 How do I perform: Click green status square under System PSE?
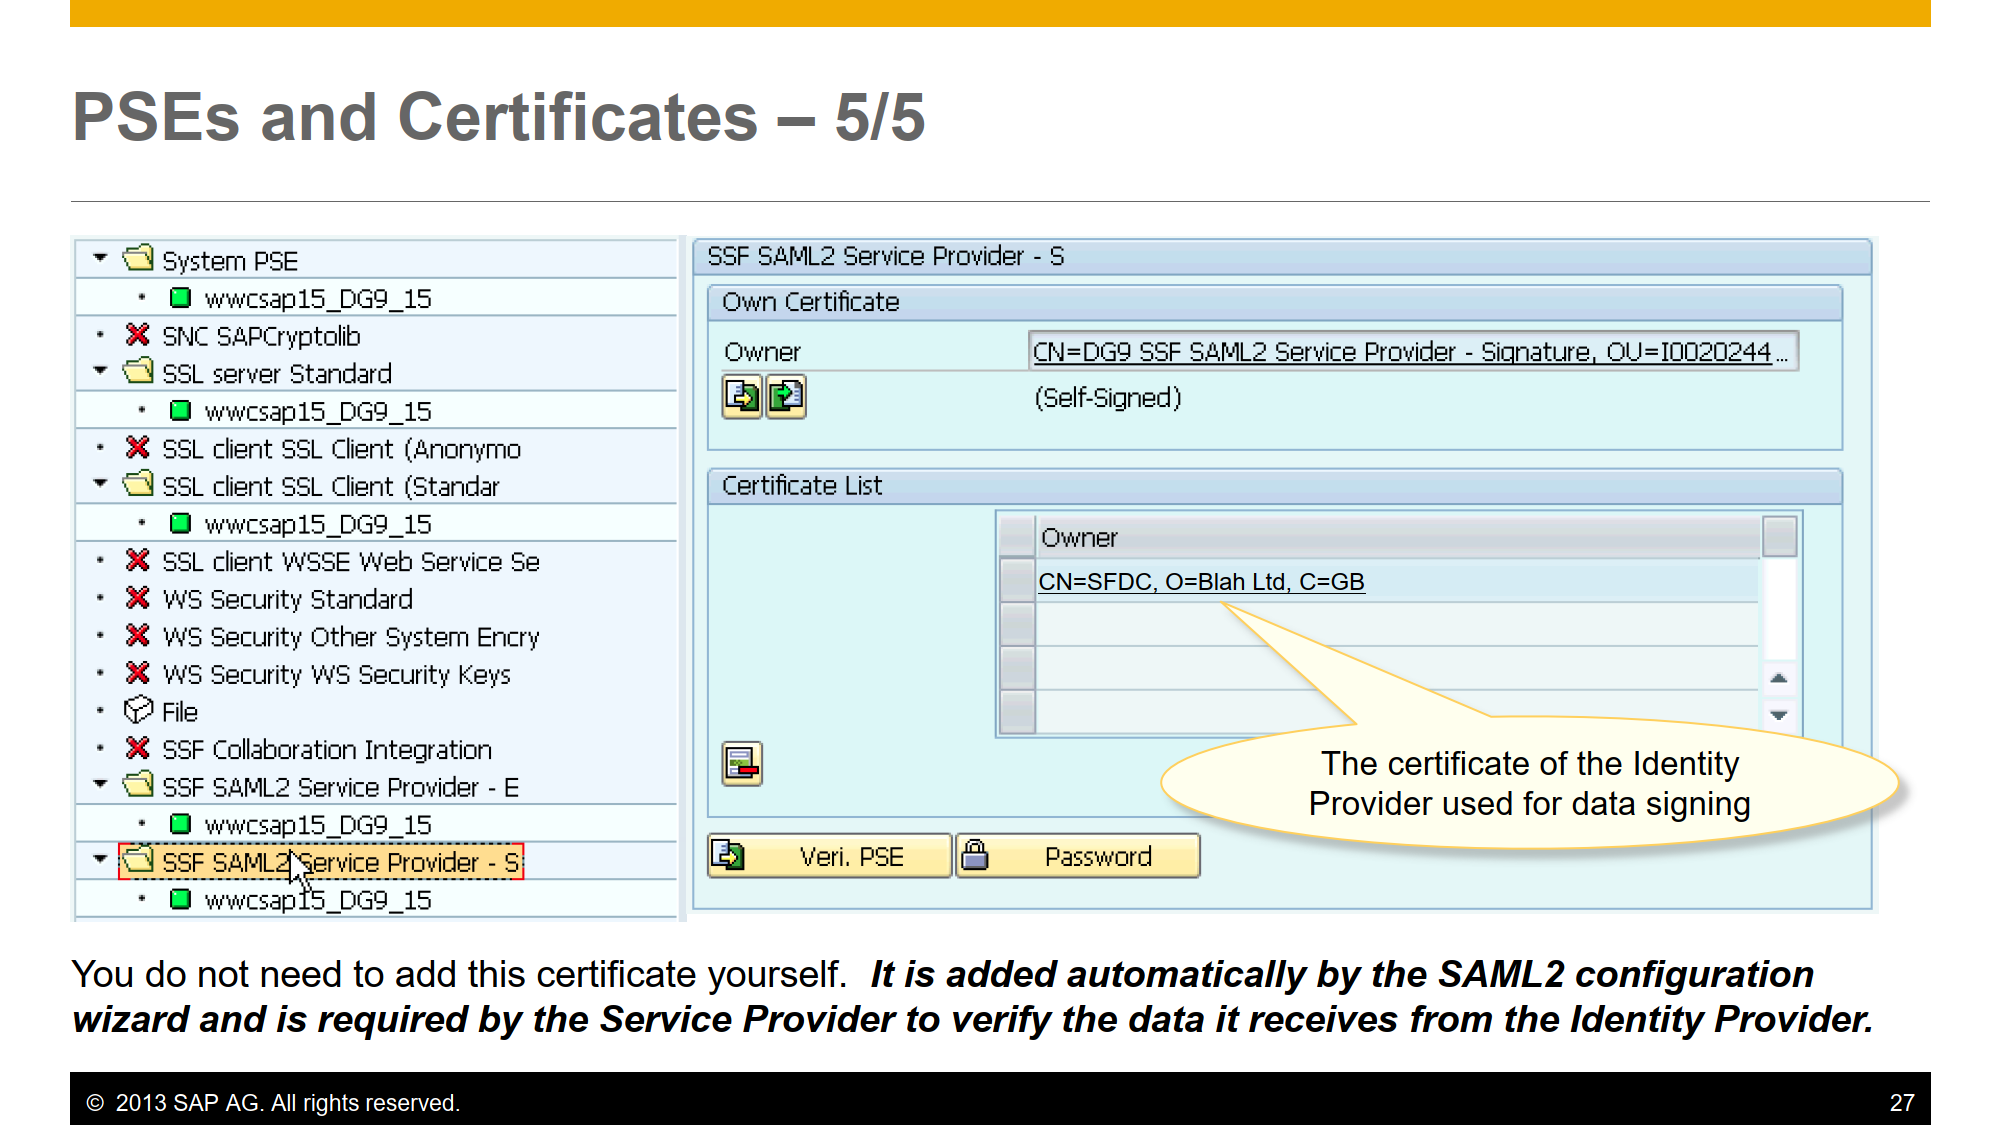tap(180, 297)
